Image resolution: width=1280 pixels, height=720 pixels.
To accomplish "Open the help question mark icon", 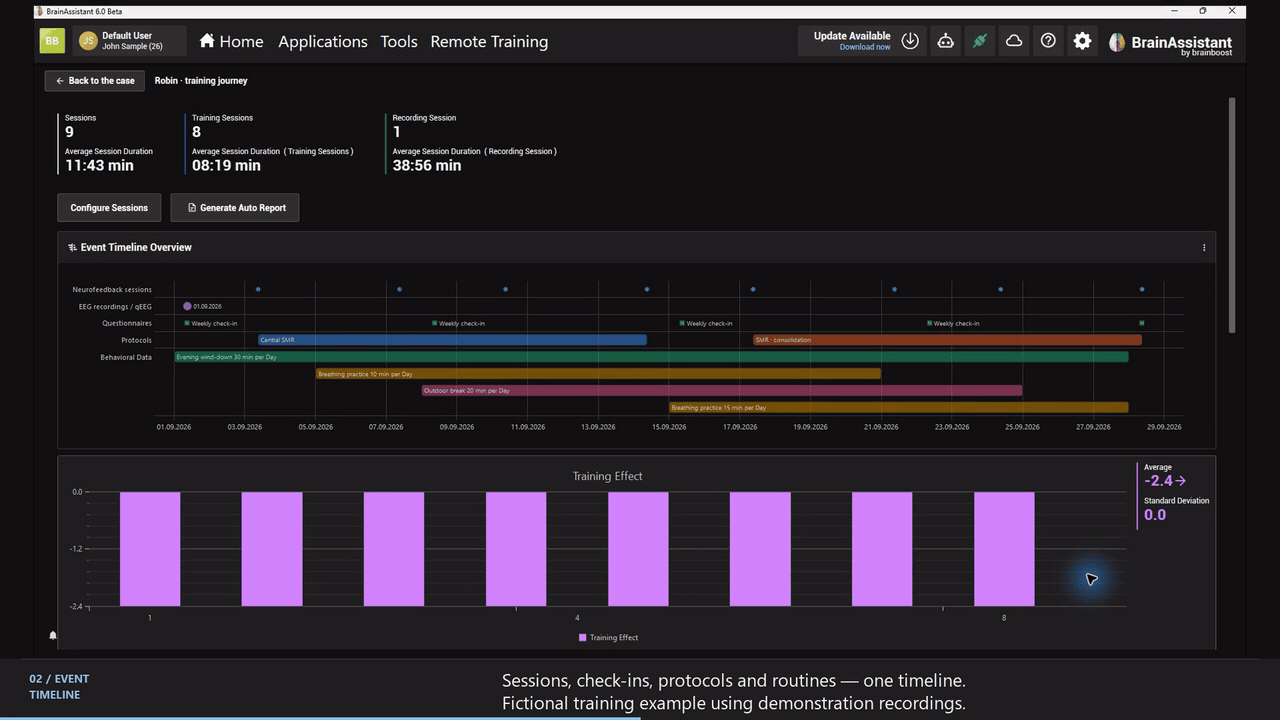I will point(1048,41).
